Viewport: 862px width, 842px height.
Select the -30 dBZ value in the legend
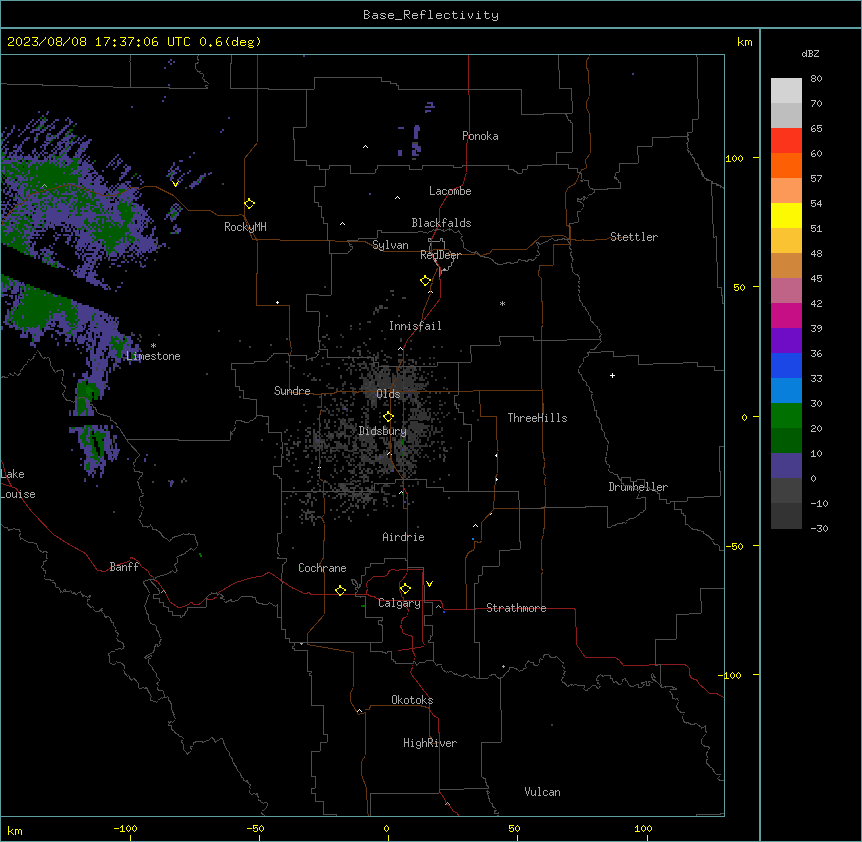click(819, 528)
